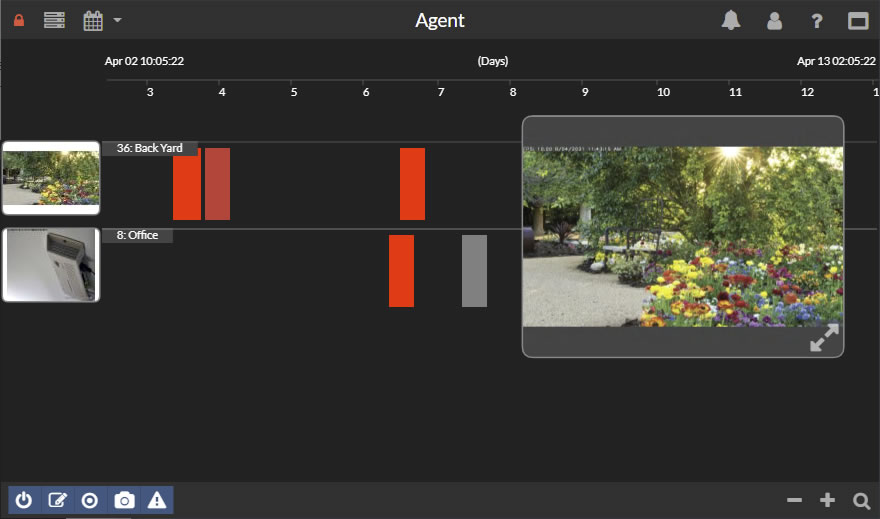The height and width of the screenshot is (519, 880).
Task: Open help question mark icon
Action: [816, 20]
